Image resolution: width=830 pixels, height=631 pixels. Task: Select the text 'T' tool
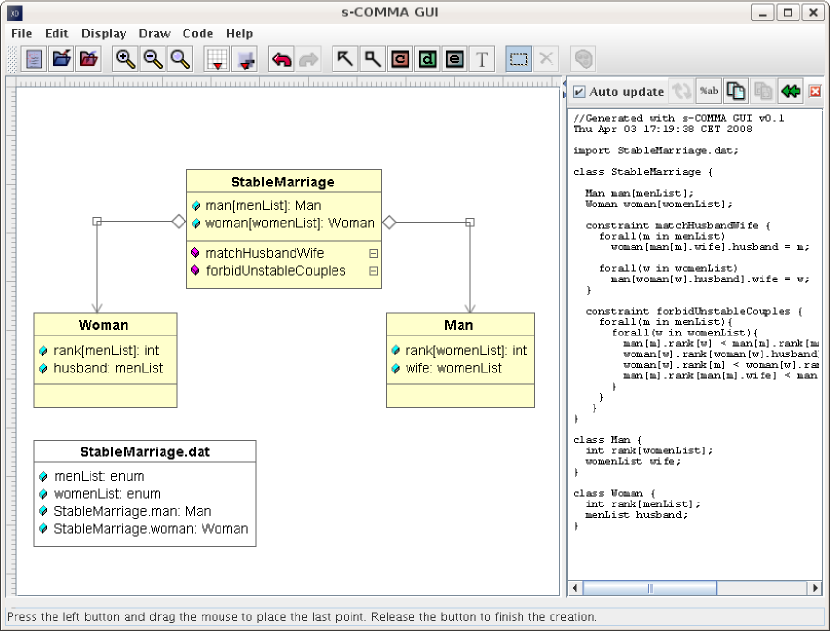pyautogui.click(x=482, y=59)
